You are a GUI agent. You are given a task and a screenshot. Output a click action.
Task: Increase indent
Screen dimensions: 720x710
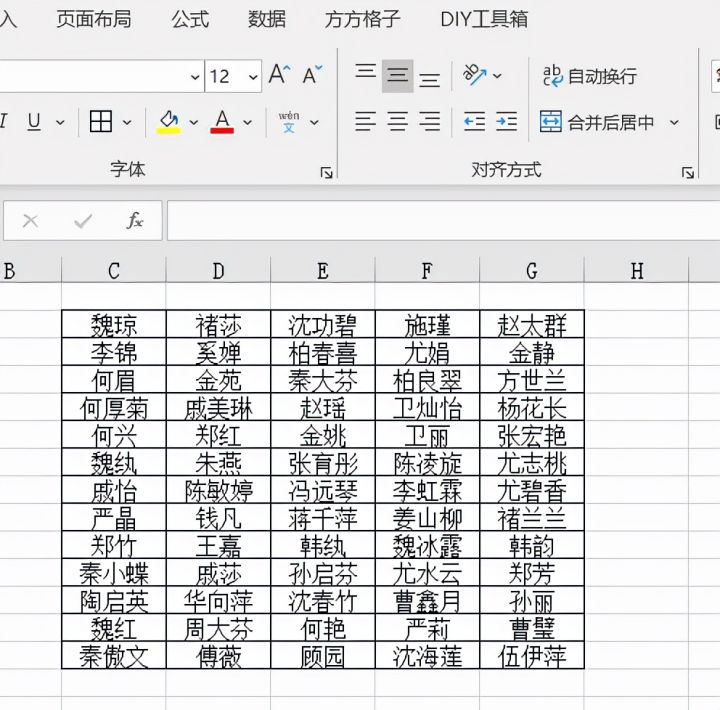[506, 122]
